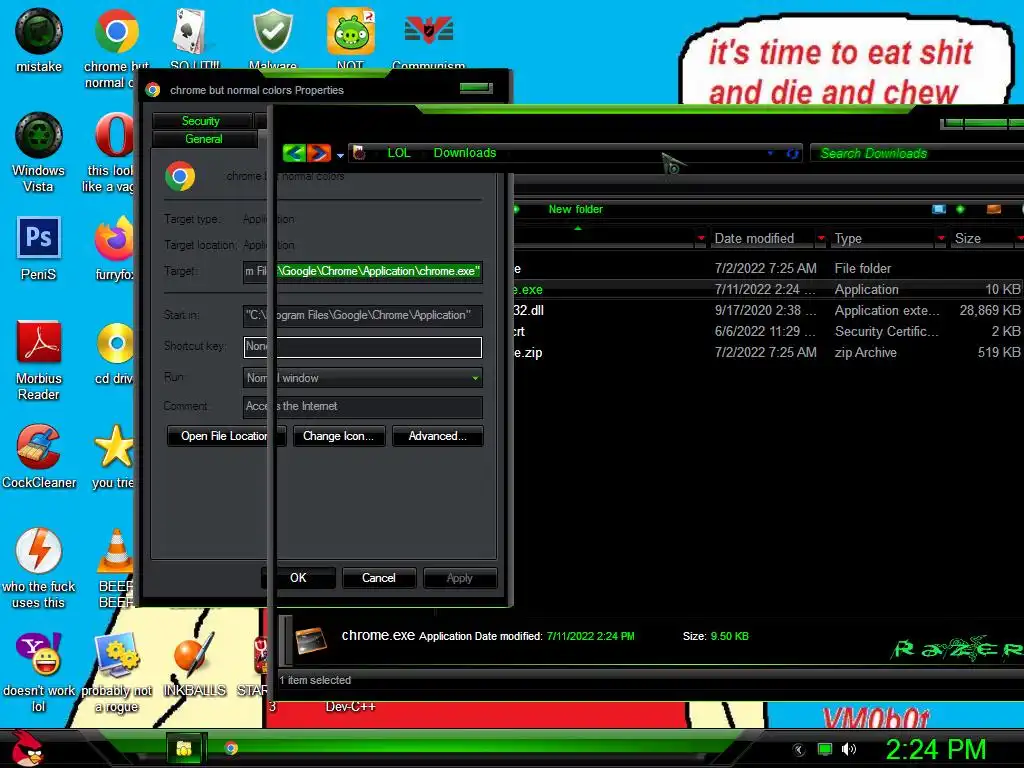Switch to the Security tab
Image resolution: width=1024 pixels, height=768 pixels.
(x=201, y=121)
